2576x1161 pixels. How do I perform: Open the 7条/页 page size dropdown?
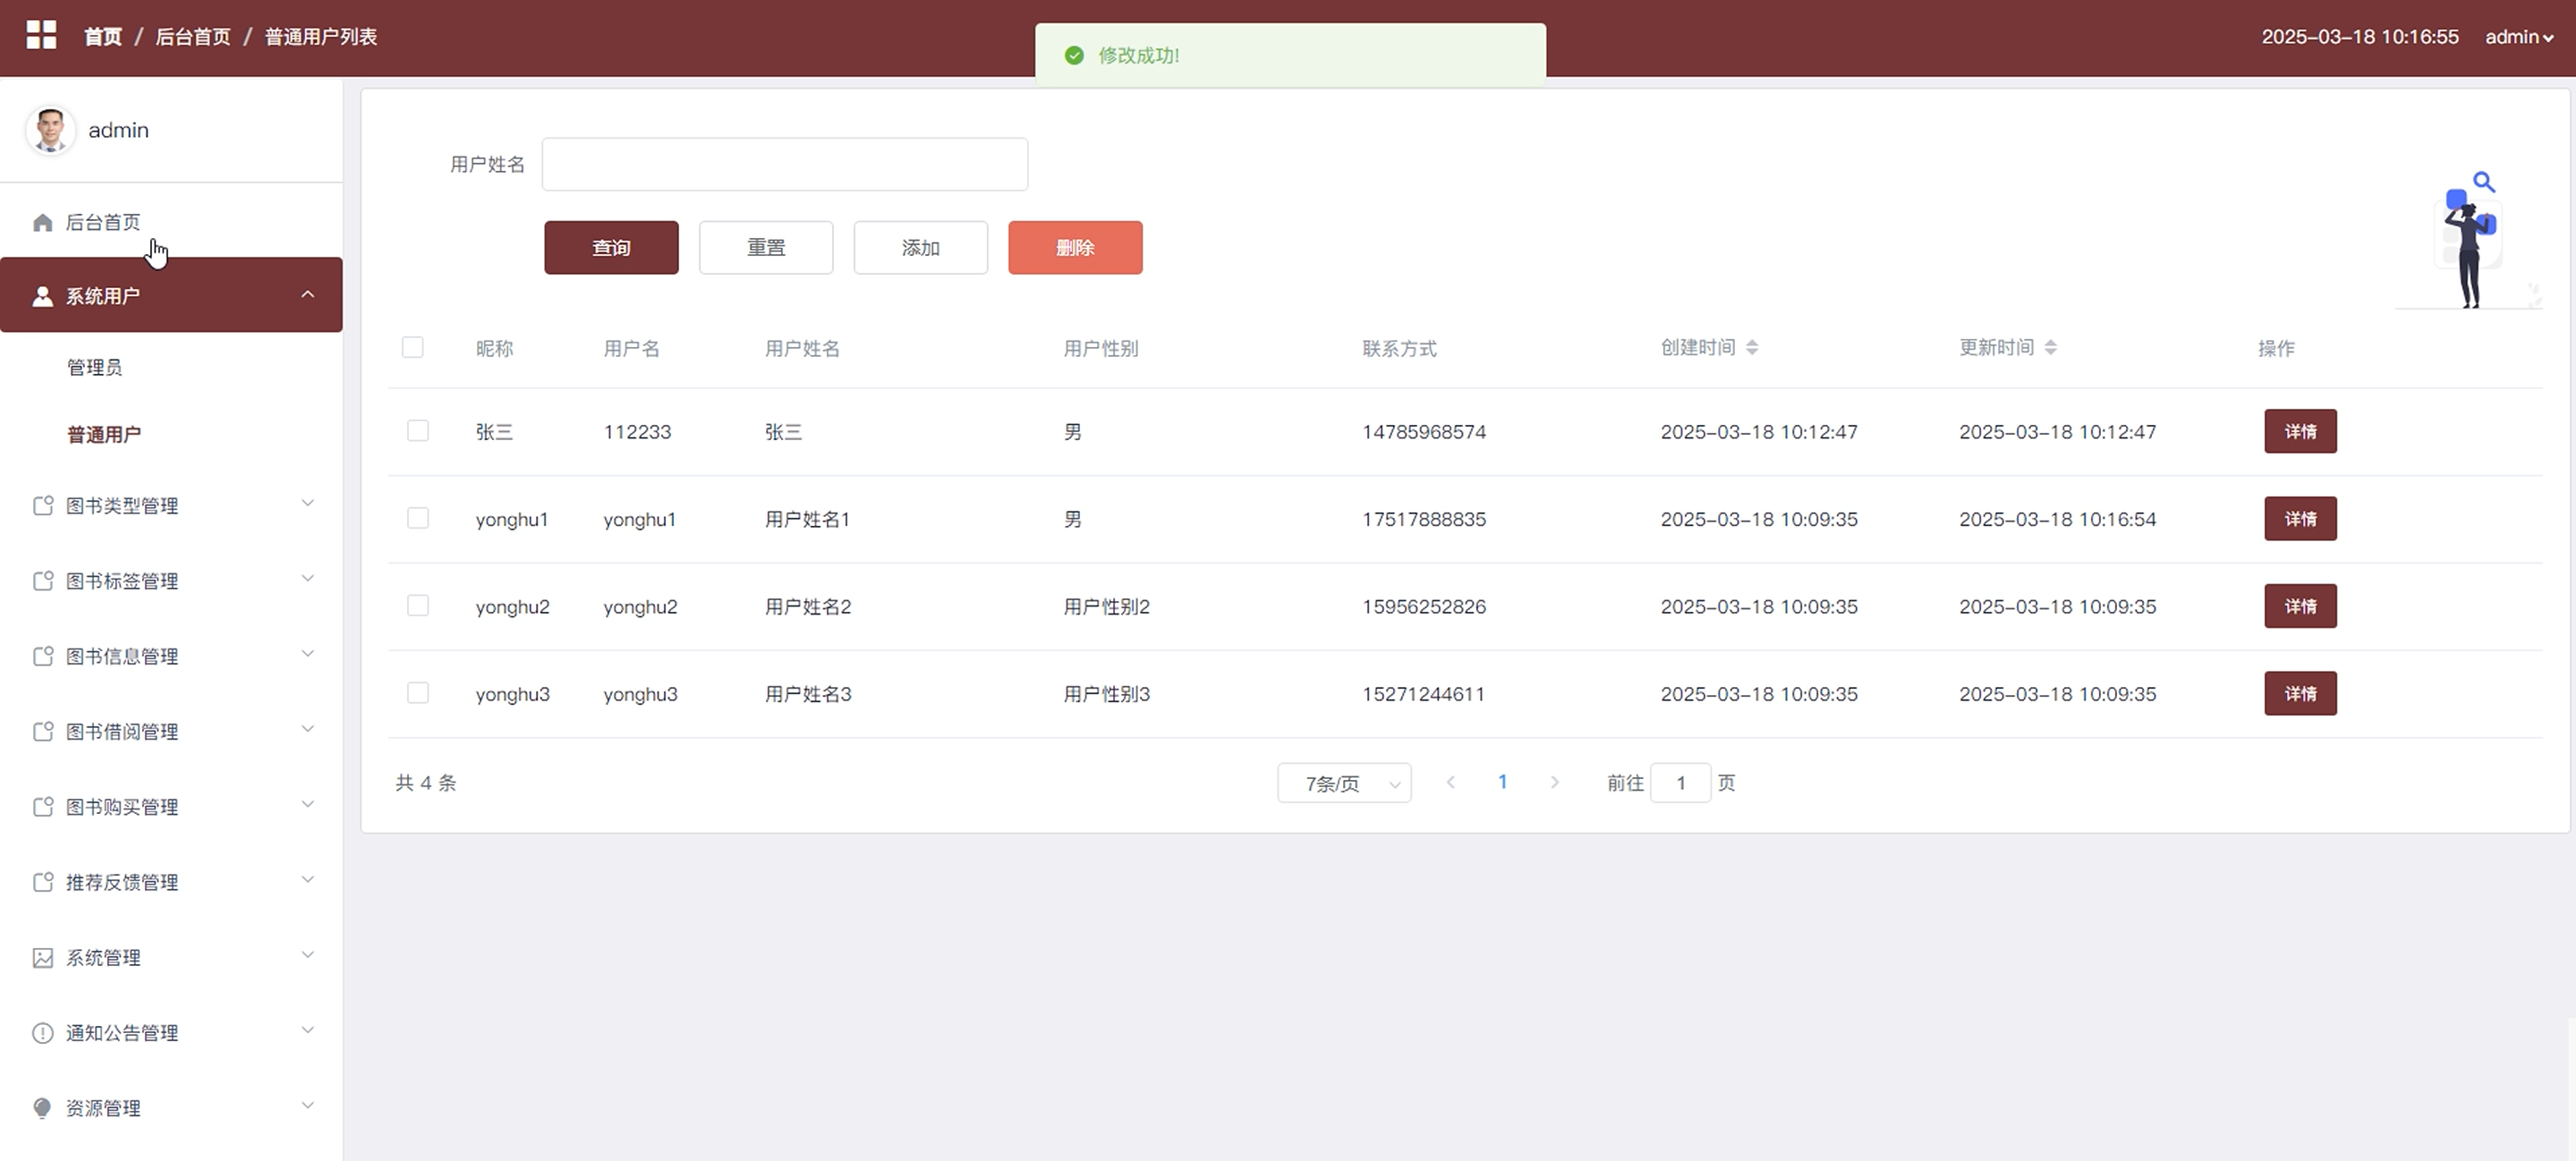click(1343, 783)
